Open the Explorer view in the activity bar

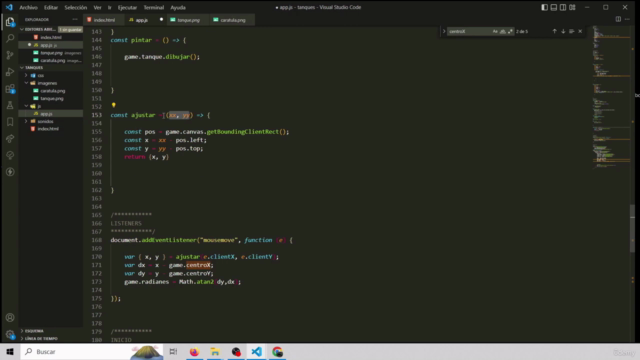[10, 22]
